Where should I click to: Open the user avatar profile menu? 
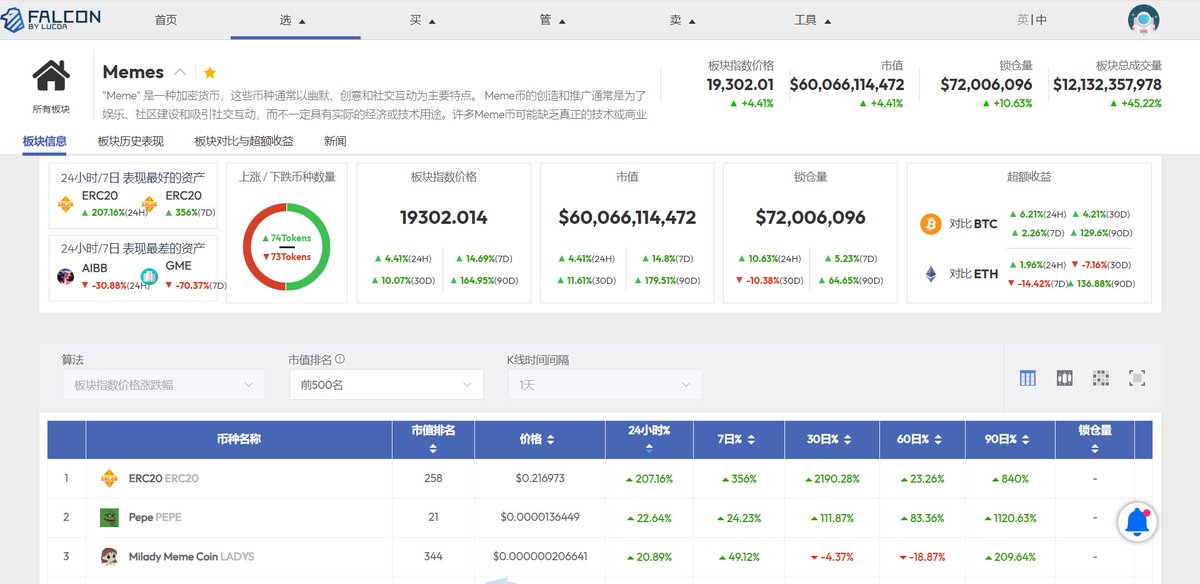(x=1143, y=19)
